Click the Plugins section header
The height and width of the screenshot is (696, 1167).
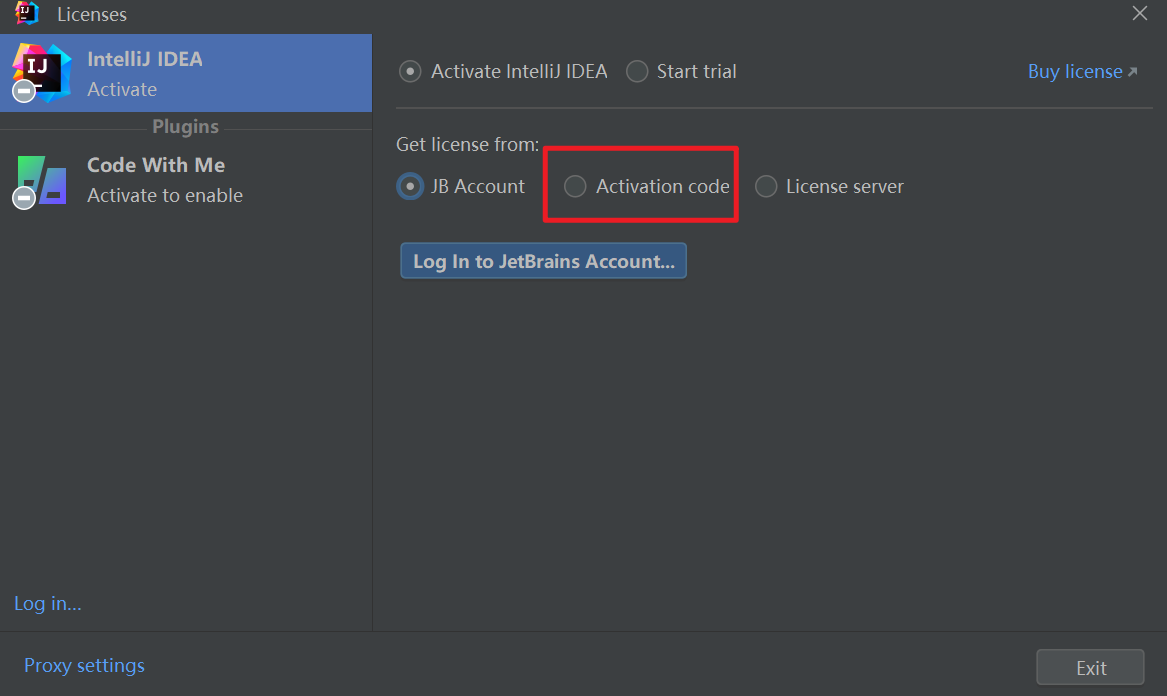coord(185,127)
